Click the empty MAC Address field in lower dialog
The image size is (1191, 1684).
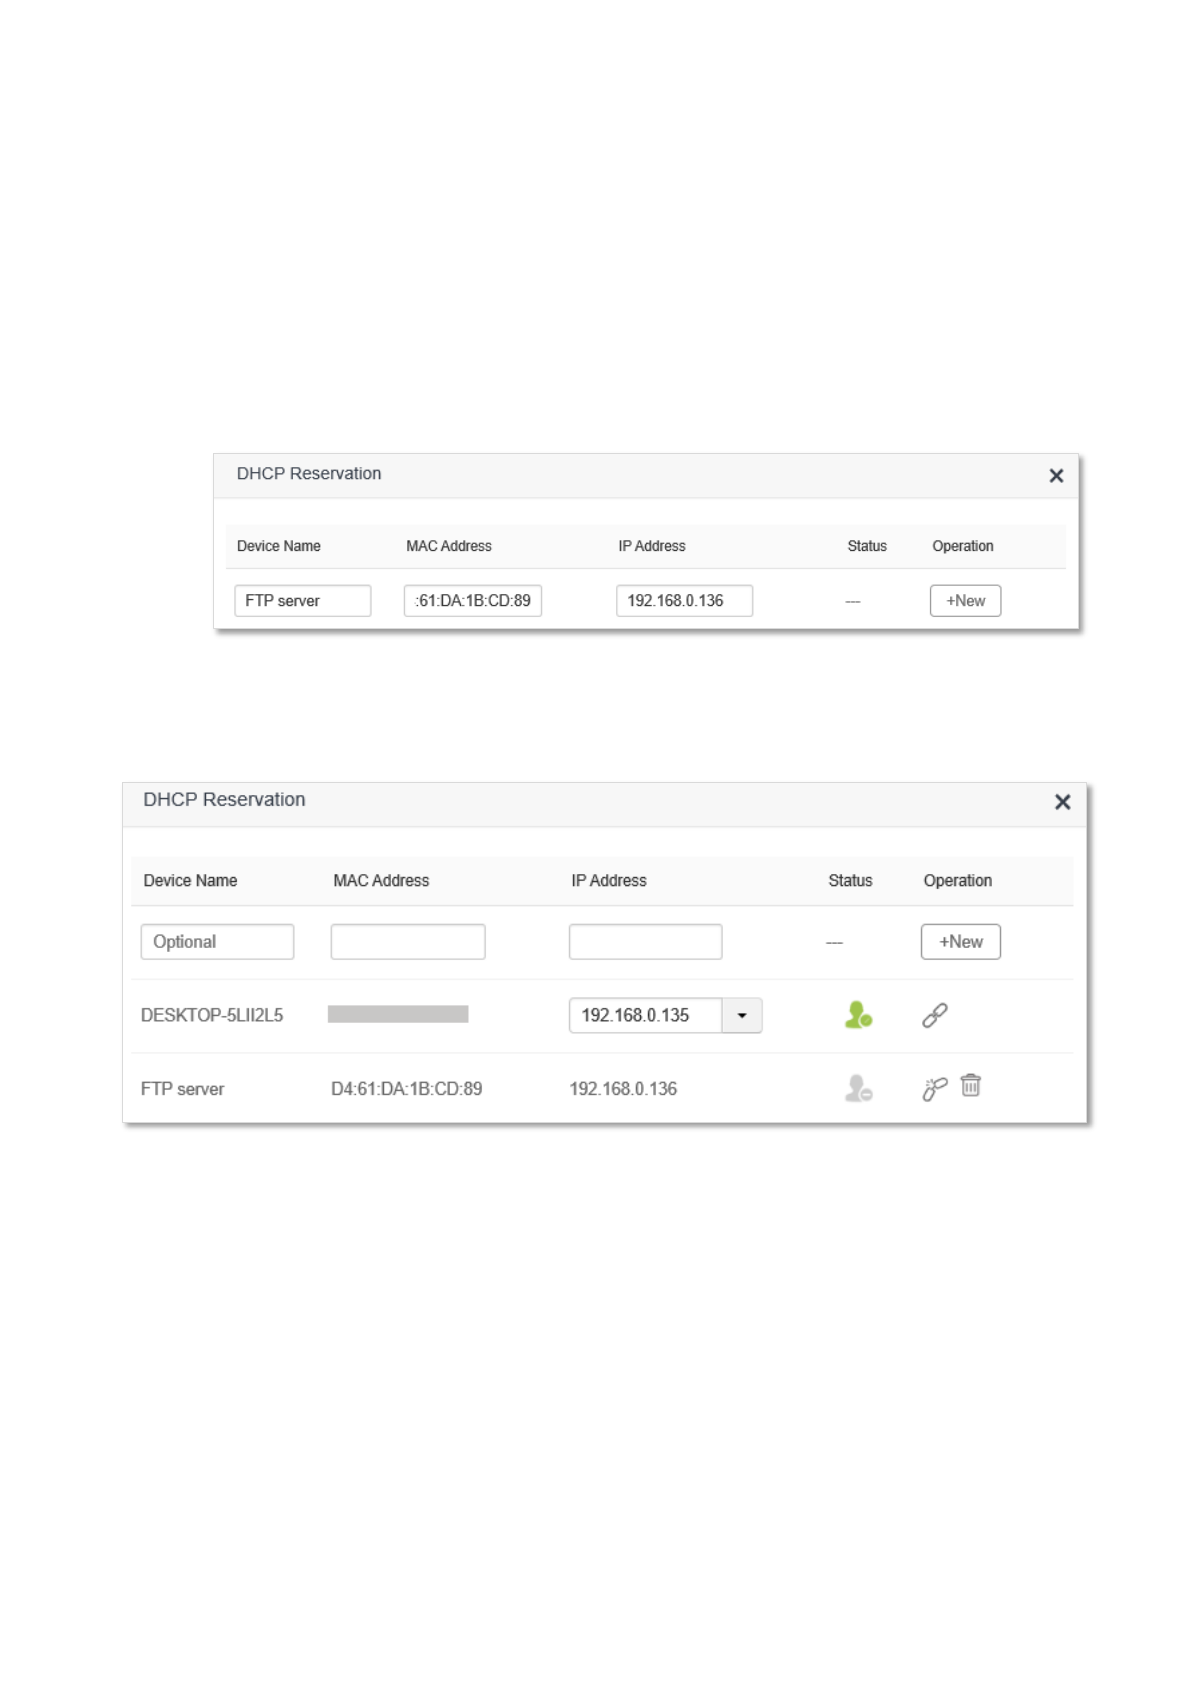tap(408, 942)
